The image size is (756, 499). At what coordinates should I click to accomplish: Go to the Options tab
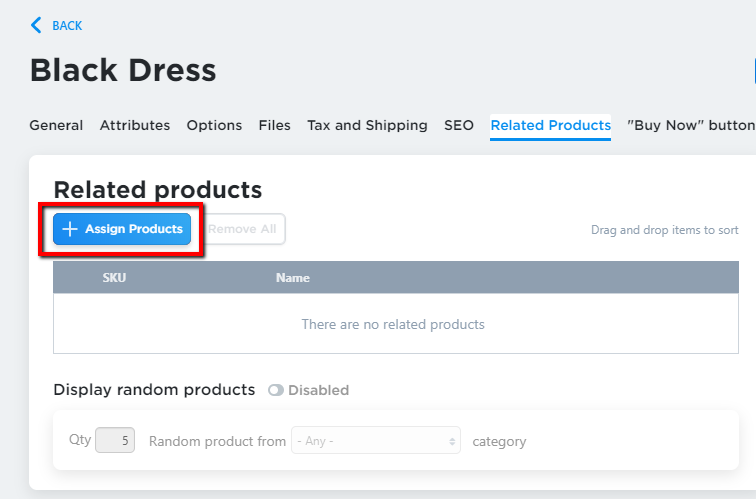pos(214,125)
